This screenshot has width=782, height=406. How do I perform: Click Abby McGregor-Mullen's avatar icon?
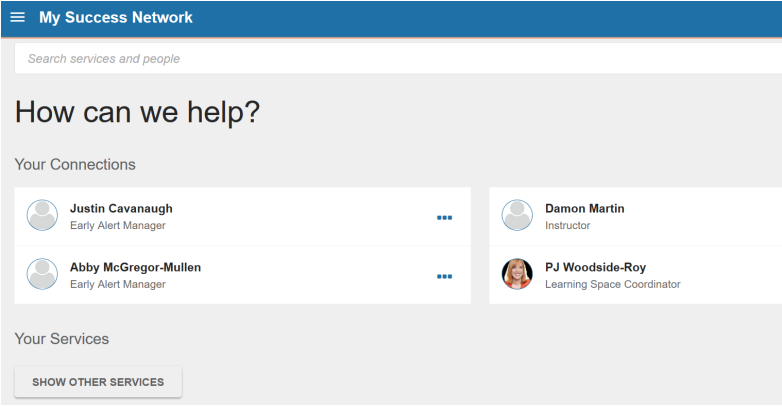pos(42,274)
